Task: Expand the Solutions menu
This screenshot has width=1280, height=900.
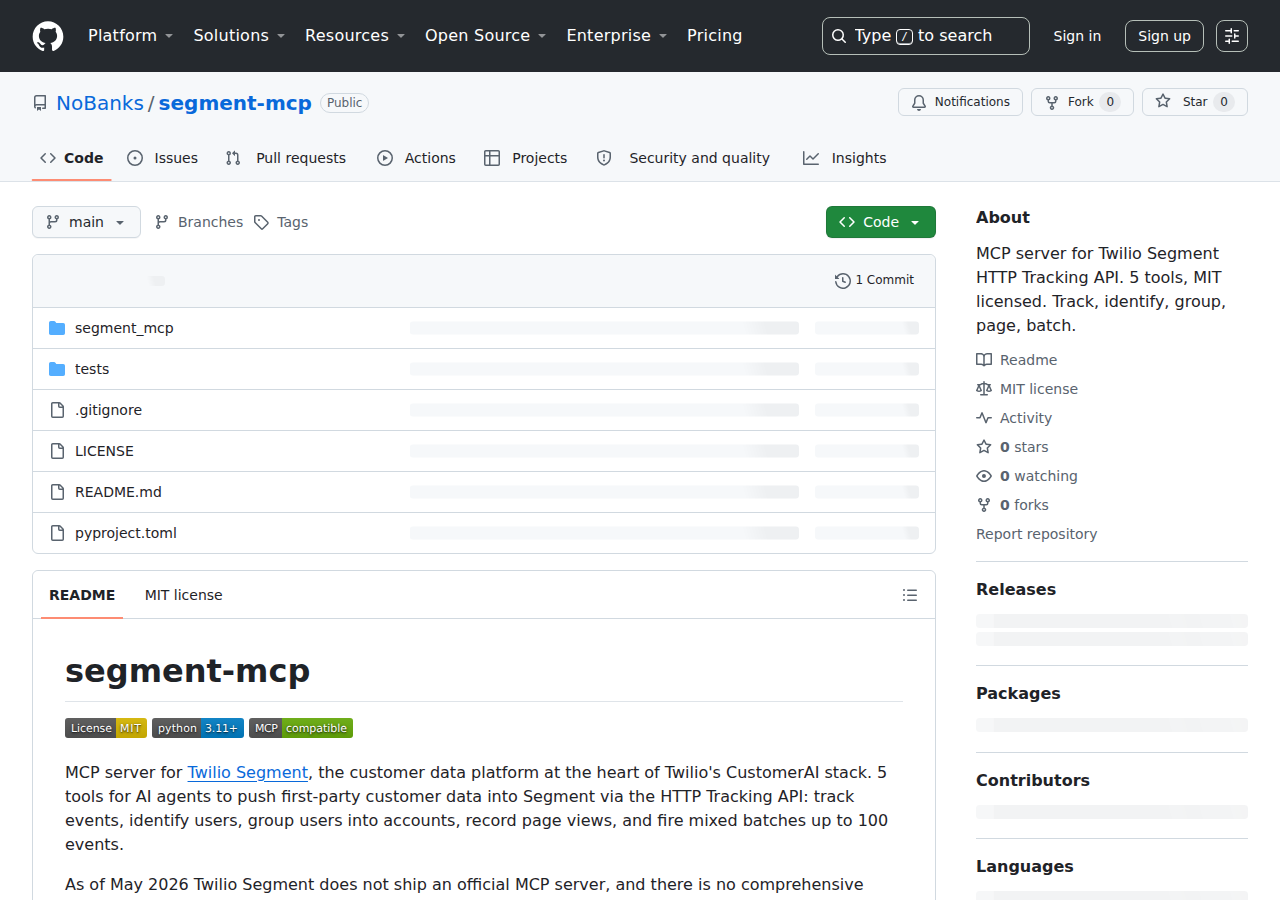Action: point(239,36)
